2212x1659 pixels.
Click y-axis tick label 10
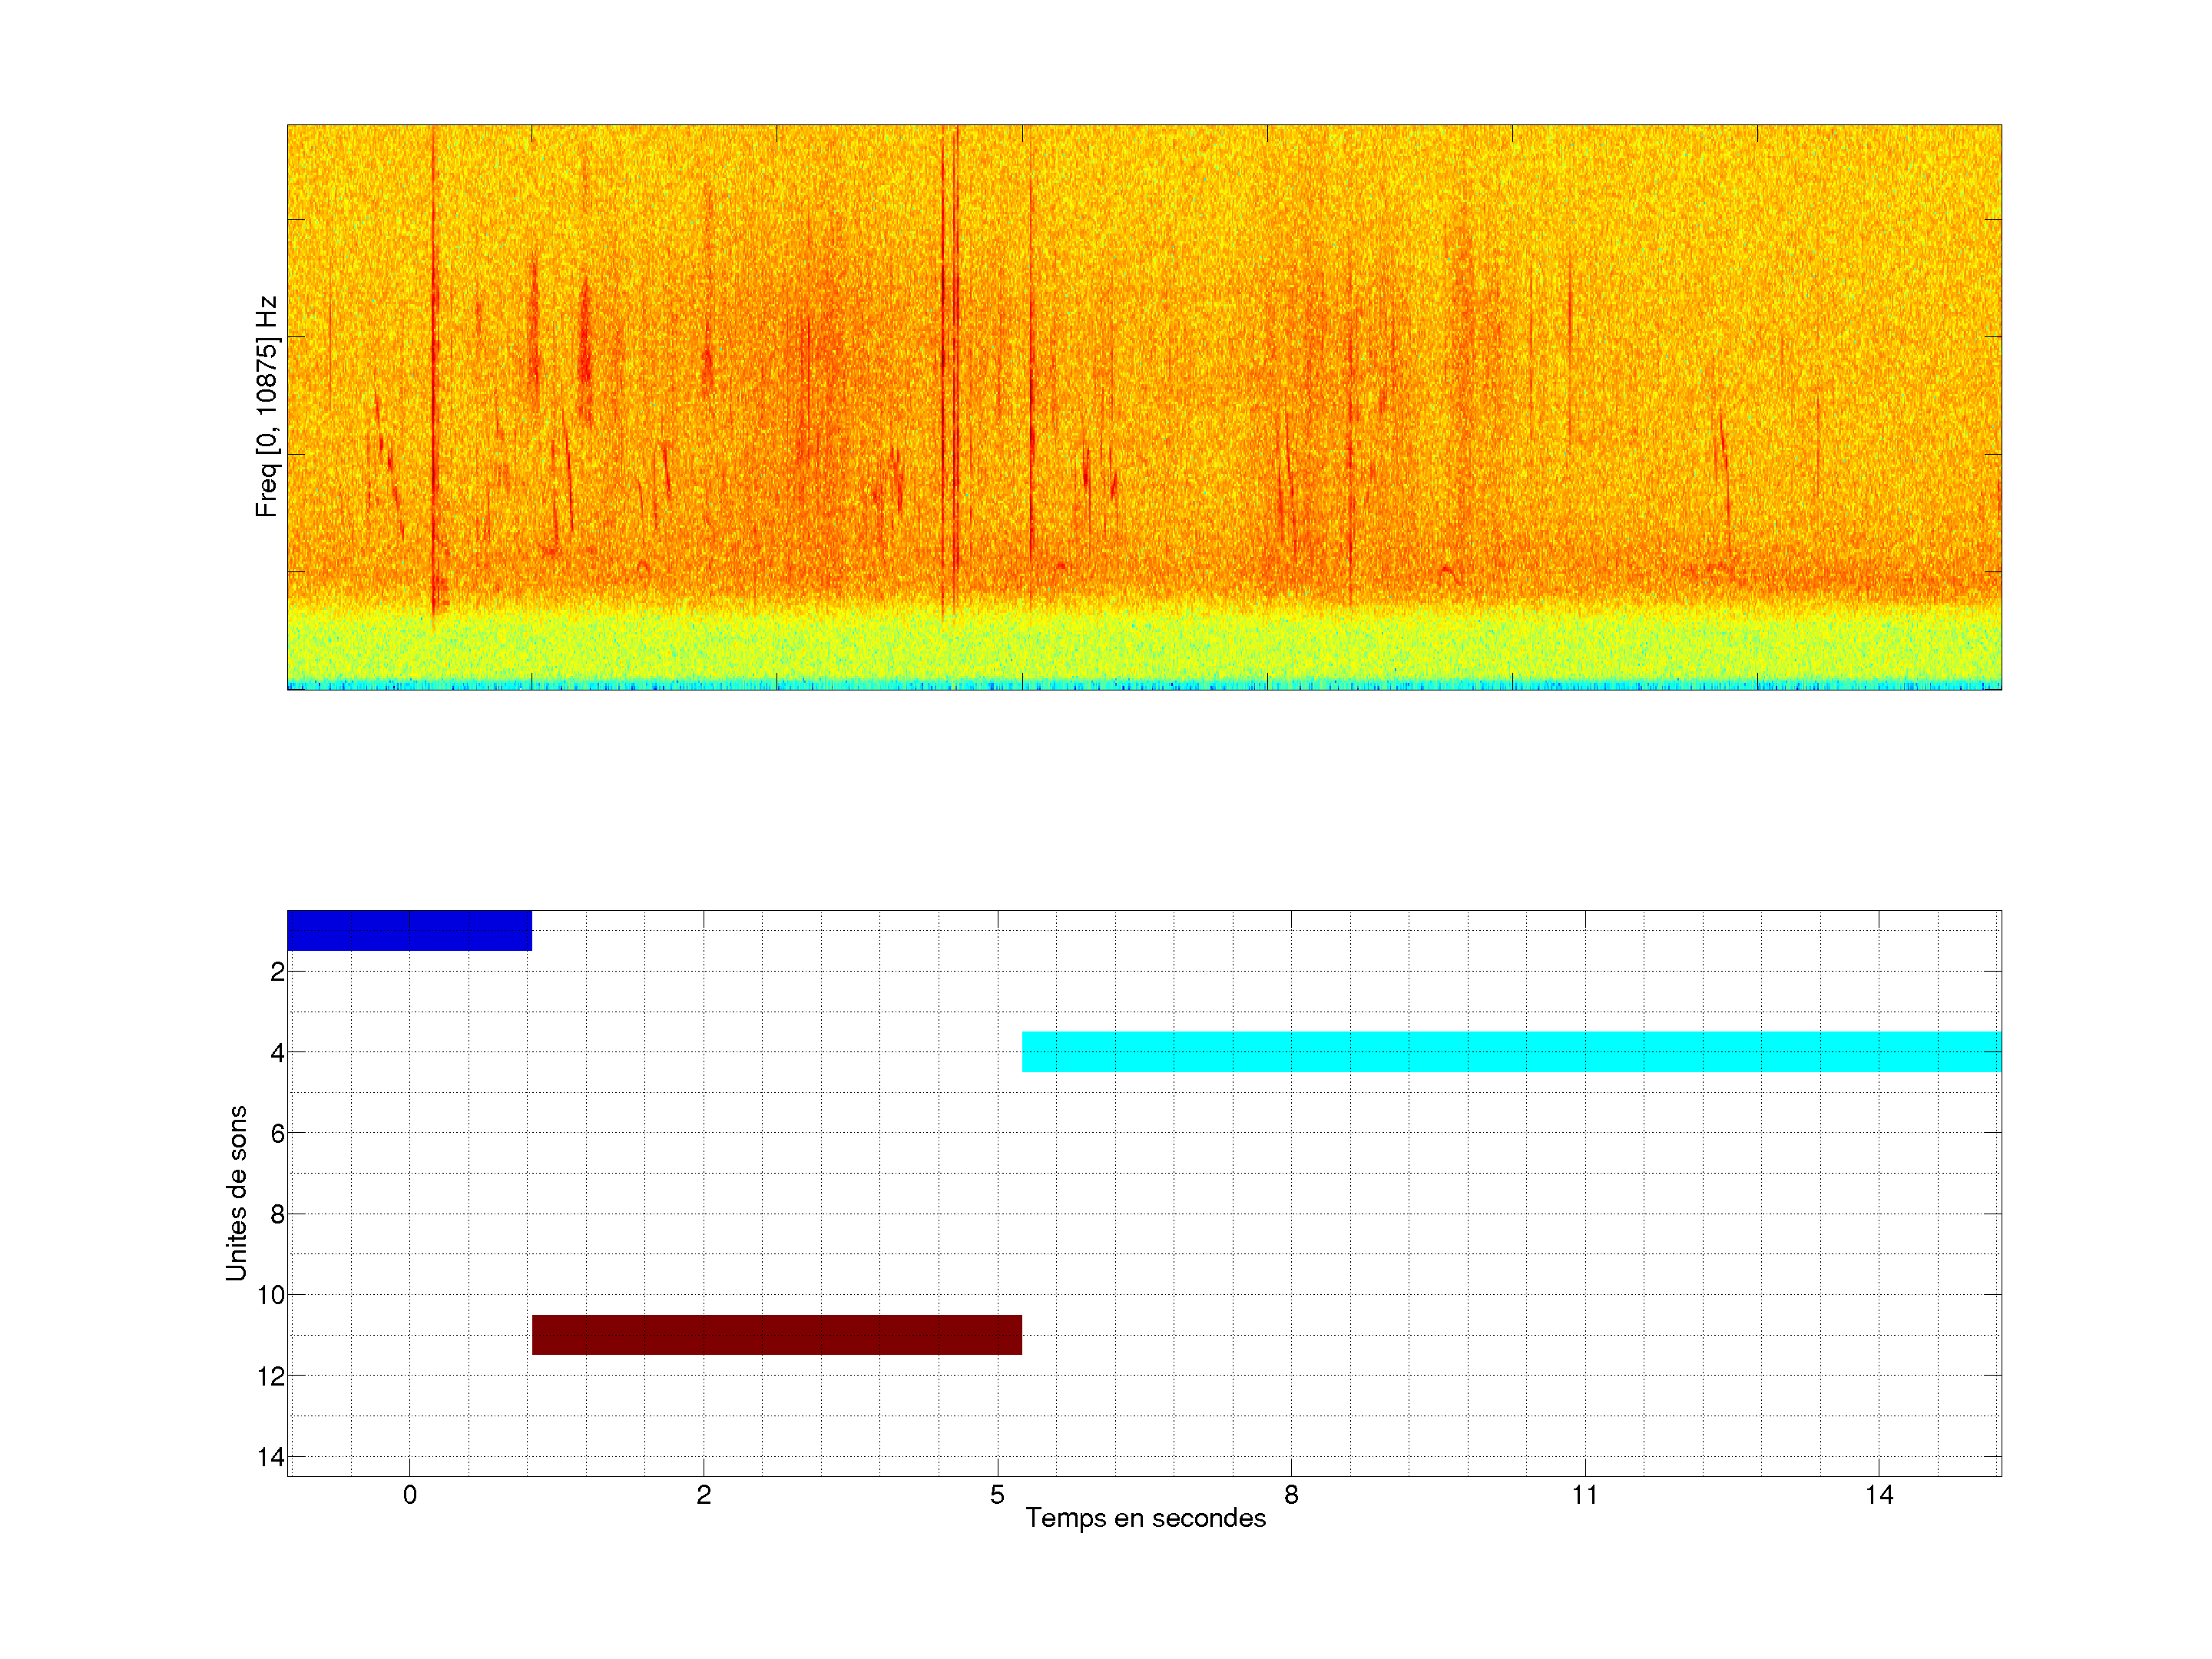(271, 1295)
